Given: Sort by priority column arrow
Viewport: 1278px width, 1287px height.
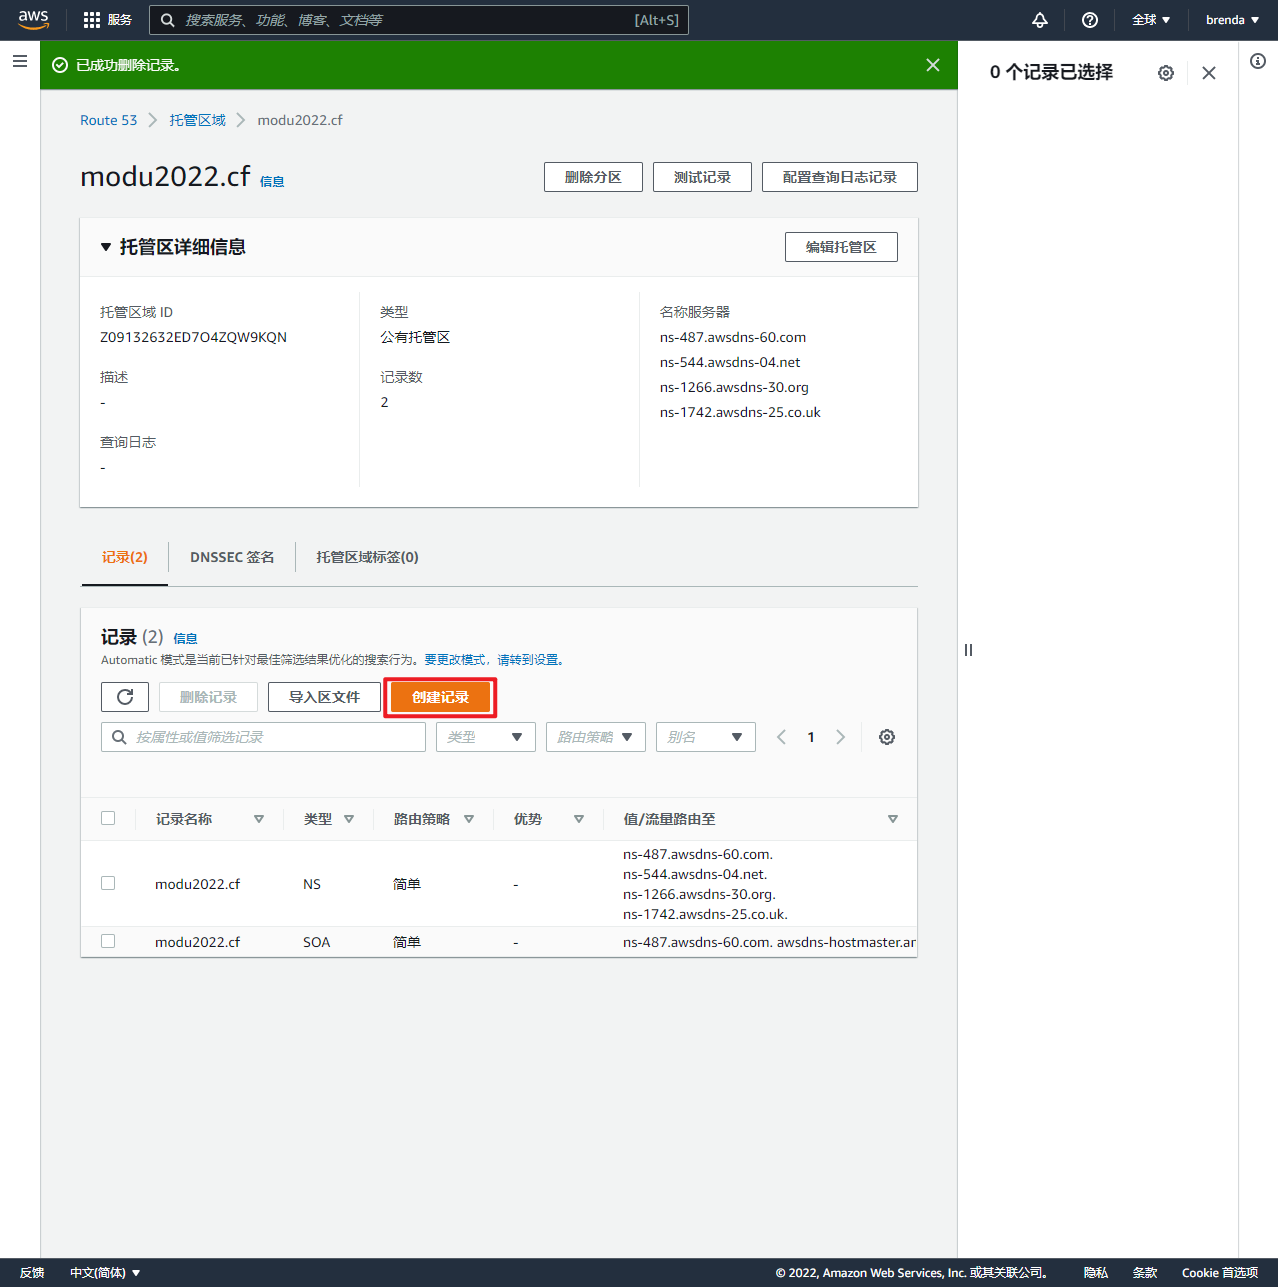Looking at the screenshot, I should click(x=579, y=819).
